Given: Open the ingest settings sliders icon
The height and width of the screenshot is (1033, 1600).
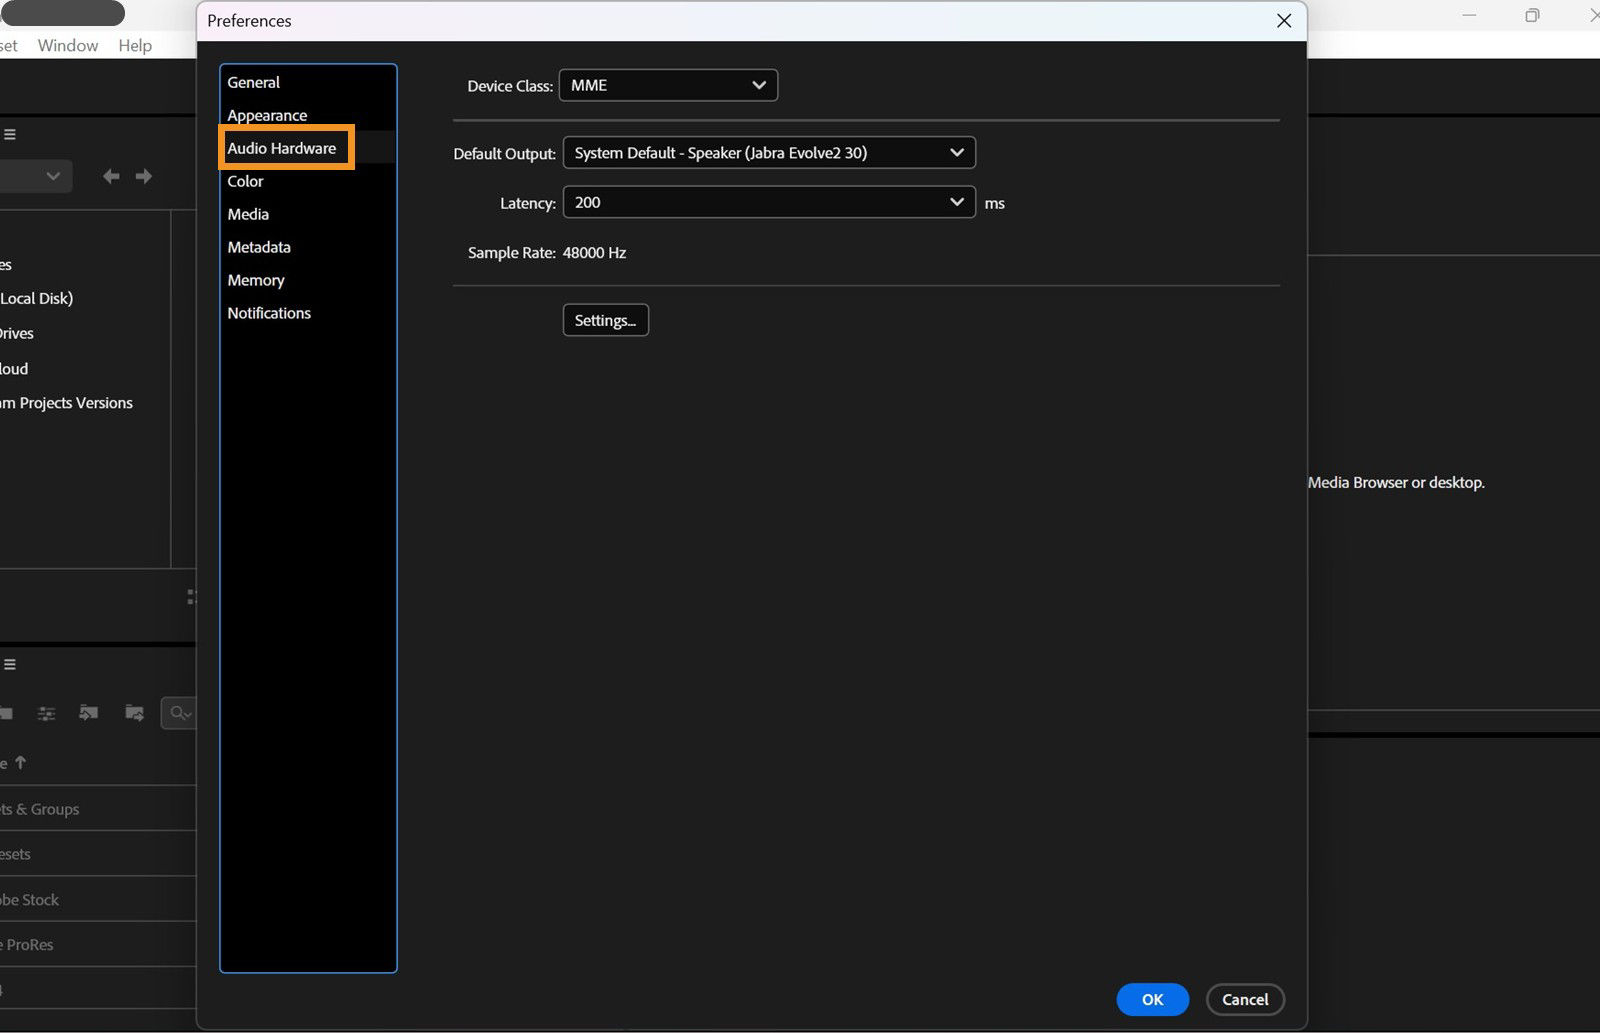Looking at the screenshot, I should (x=46, y=713).
